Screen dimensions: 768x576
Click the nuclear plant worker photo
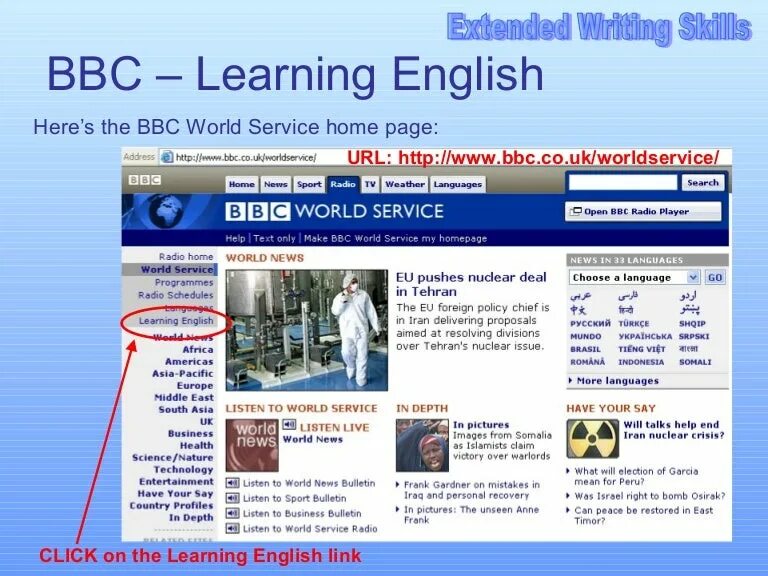tap(307, 330)
